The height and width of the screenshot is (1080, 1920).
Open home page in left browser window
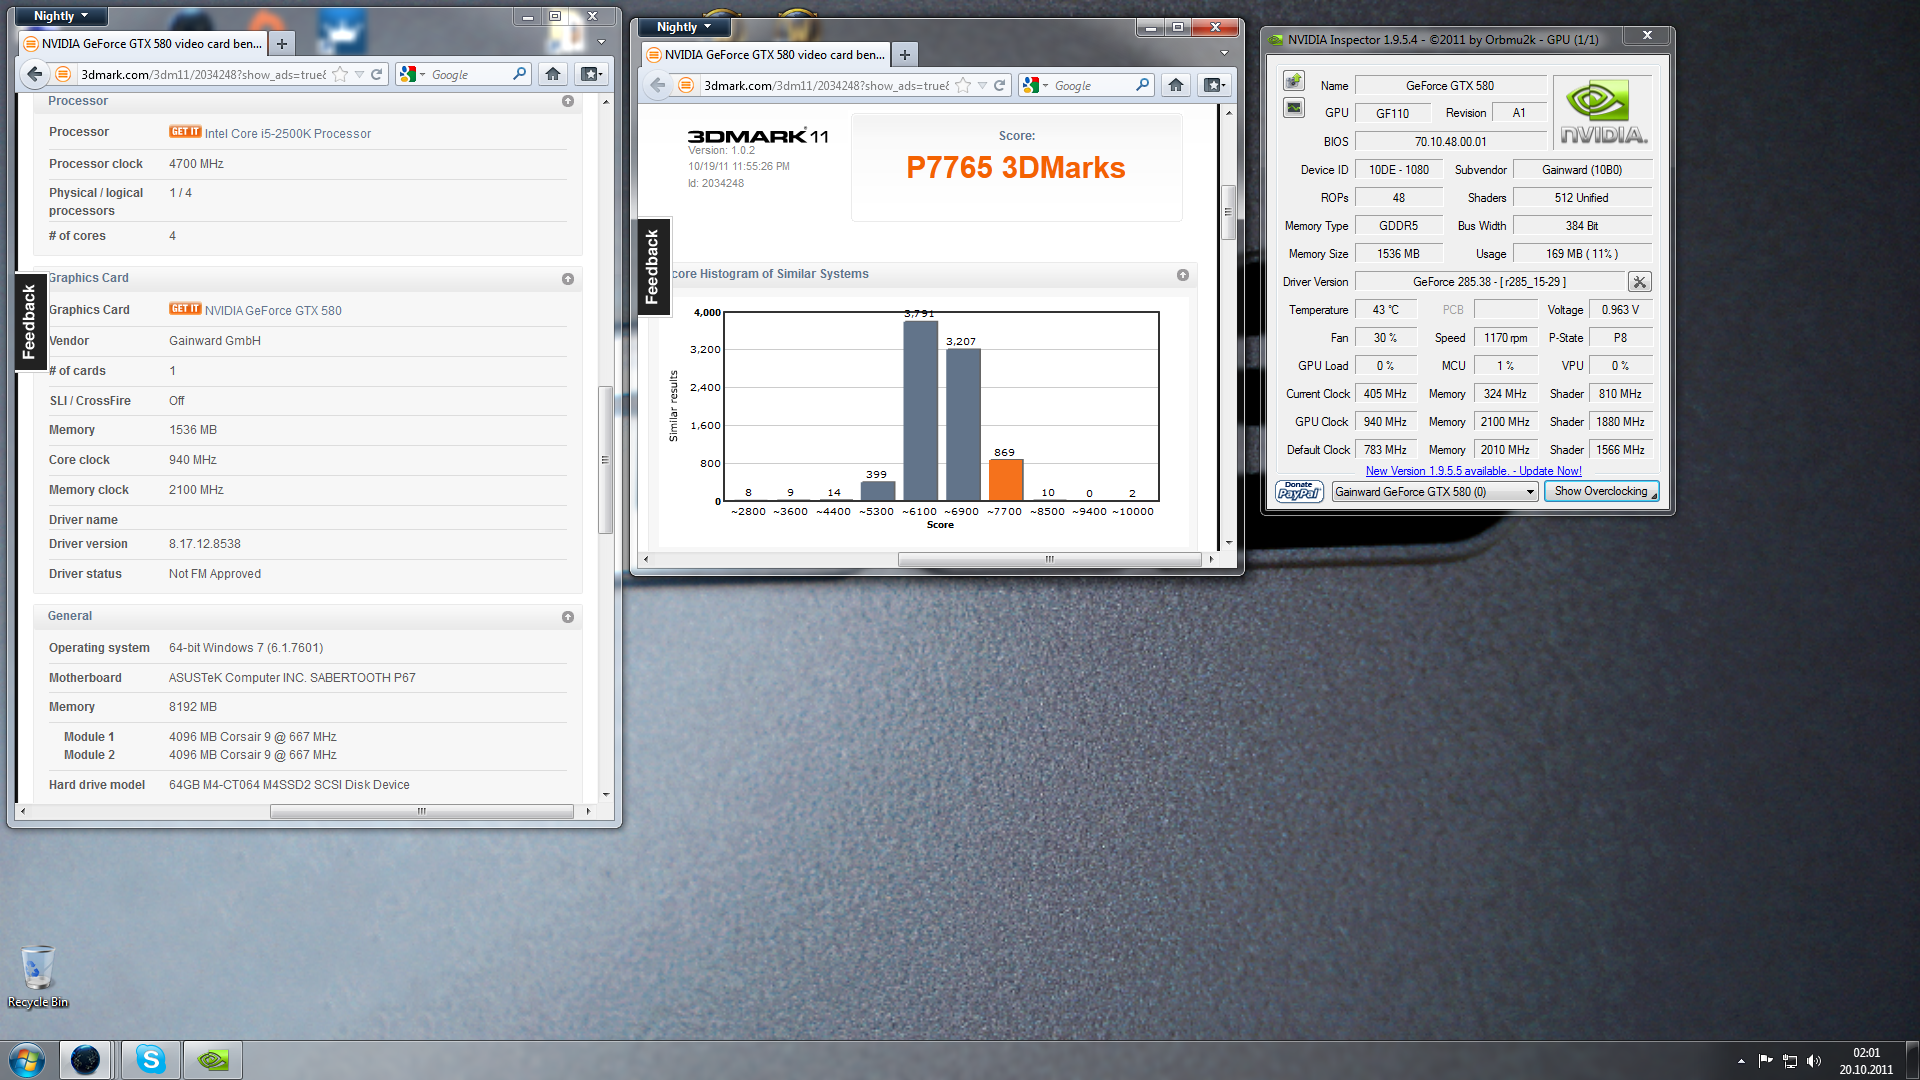click(553, 74)
